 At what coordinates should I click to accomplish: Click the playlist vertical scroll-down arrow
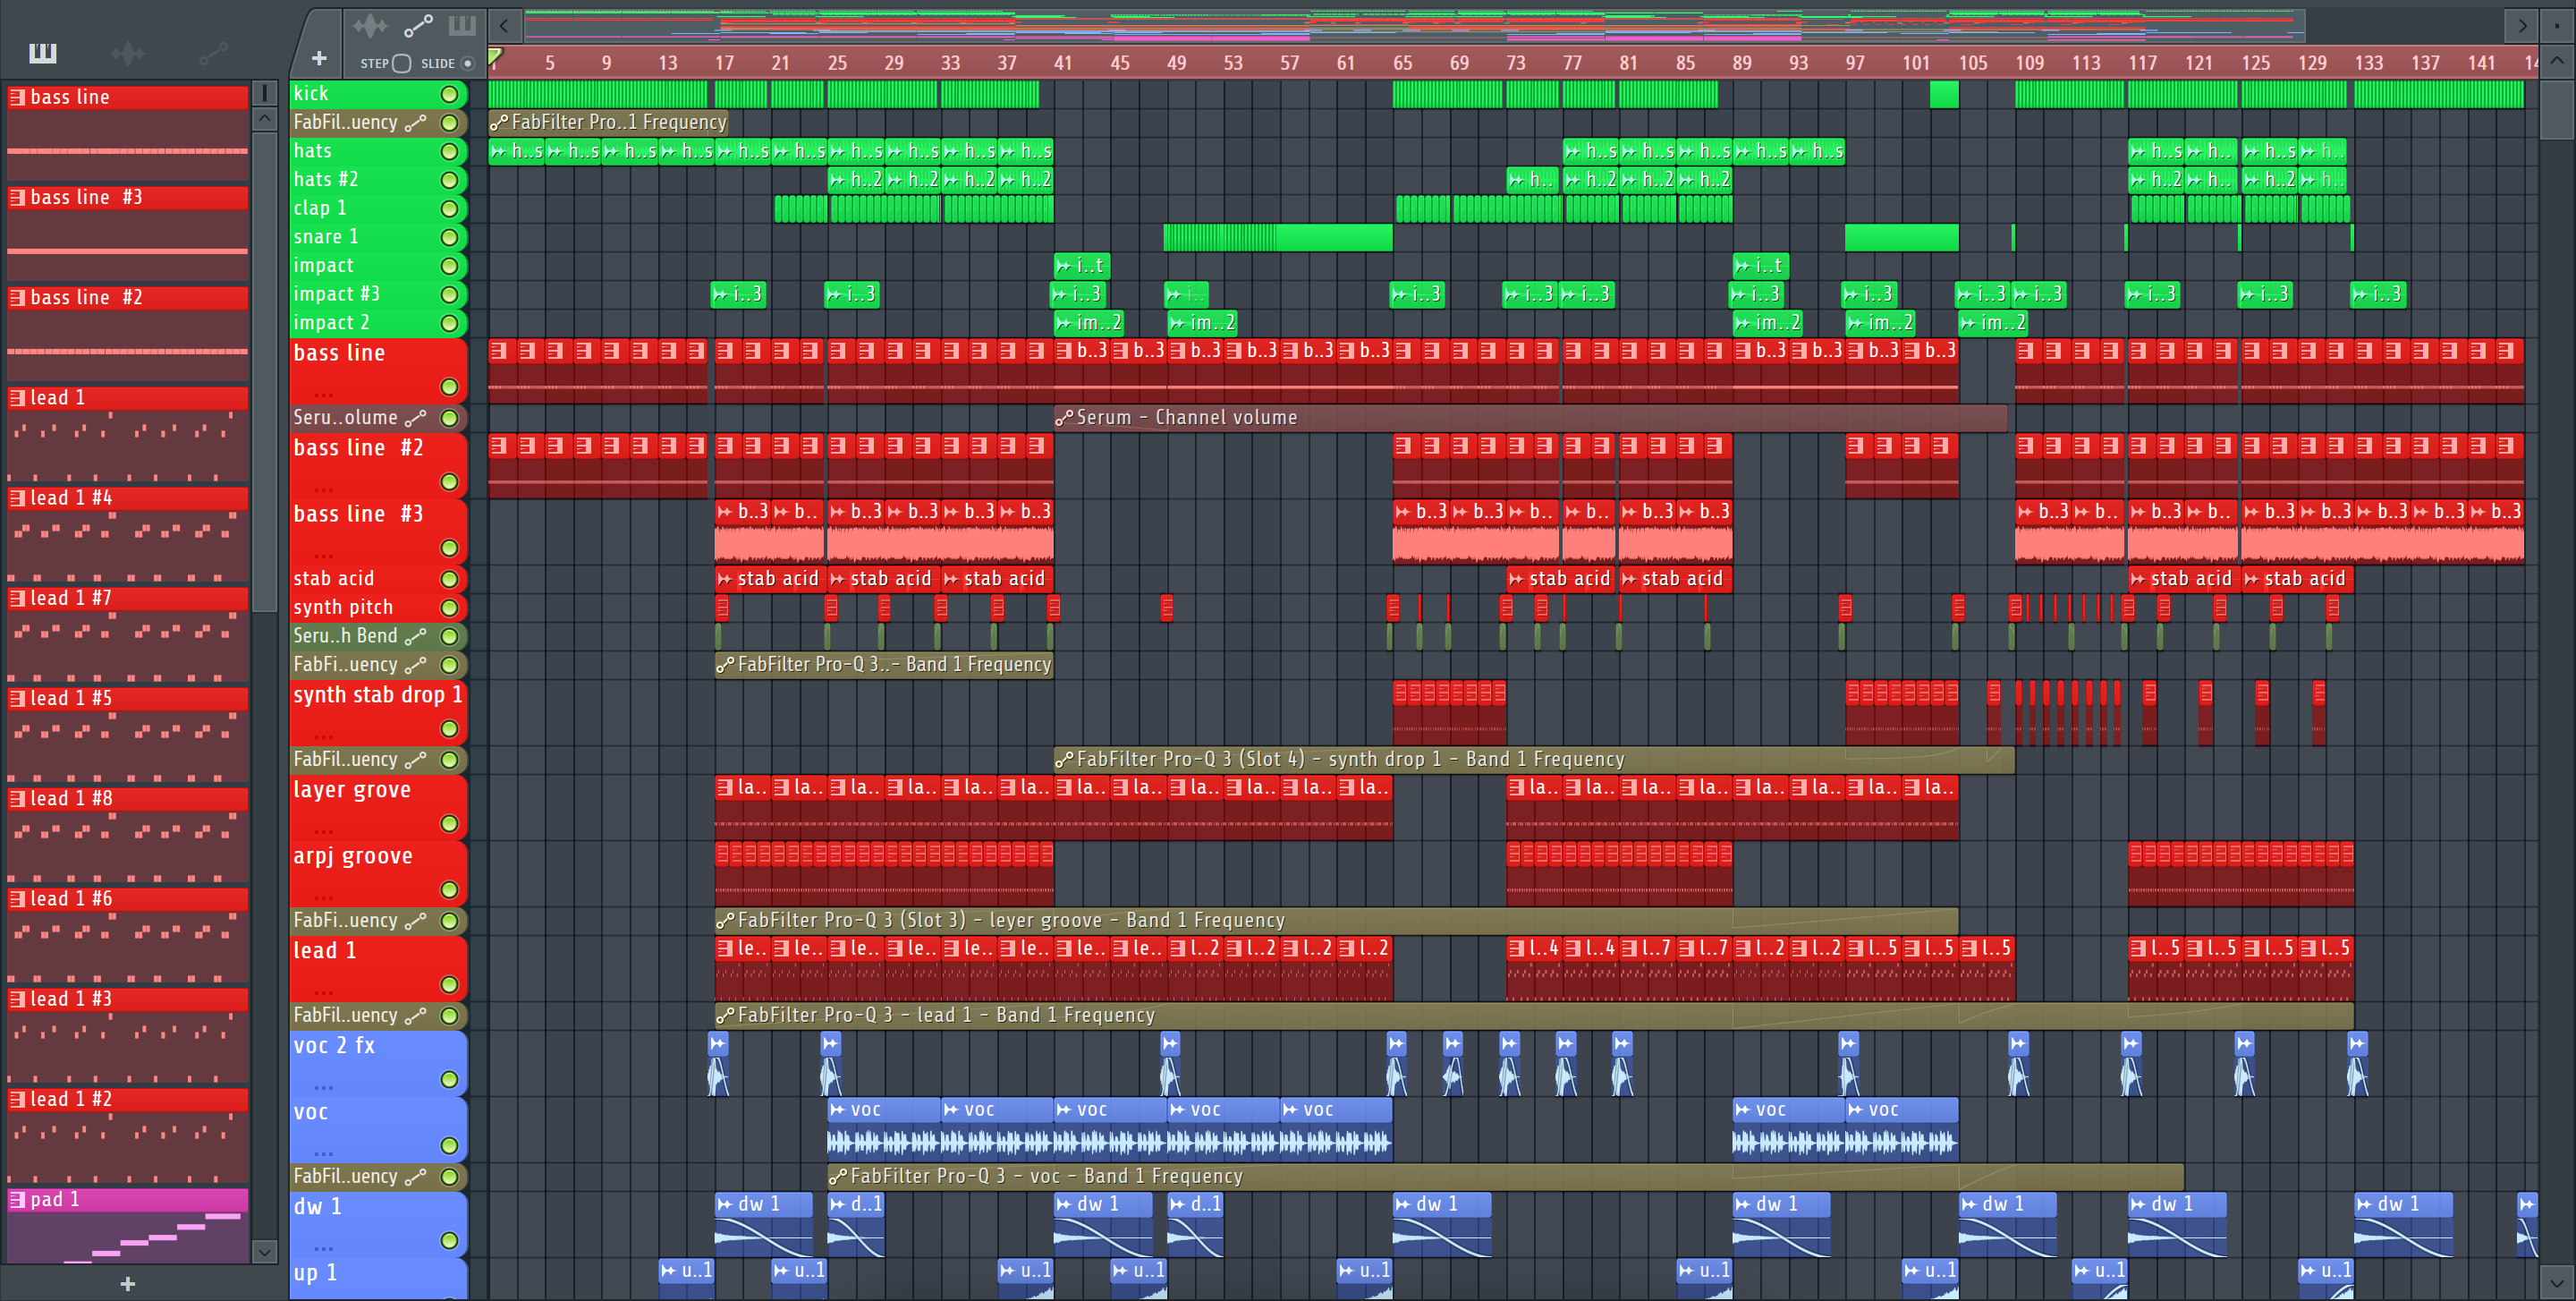click(2557, 1282)
